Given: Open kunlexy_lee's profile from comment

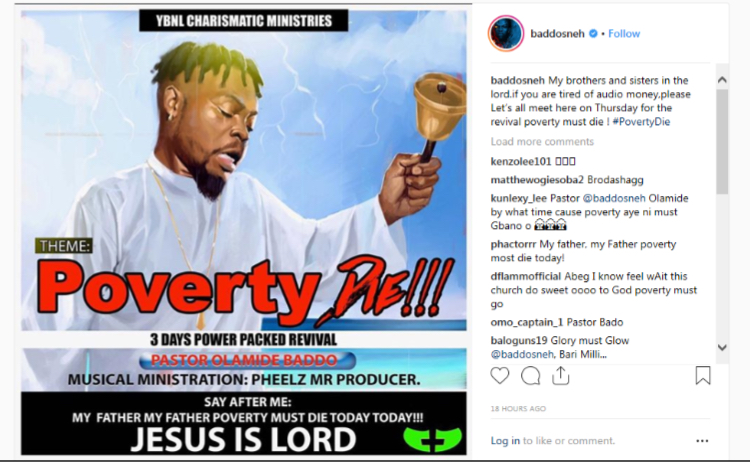Looking at the screenshot, I should (x=519, y=198).
